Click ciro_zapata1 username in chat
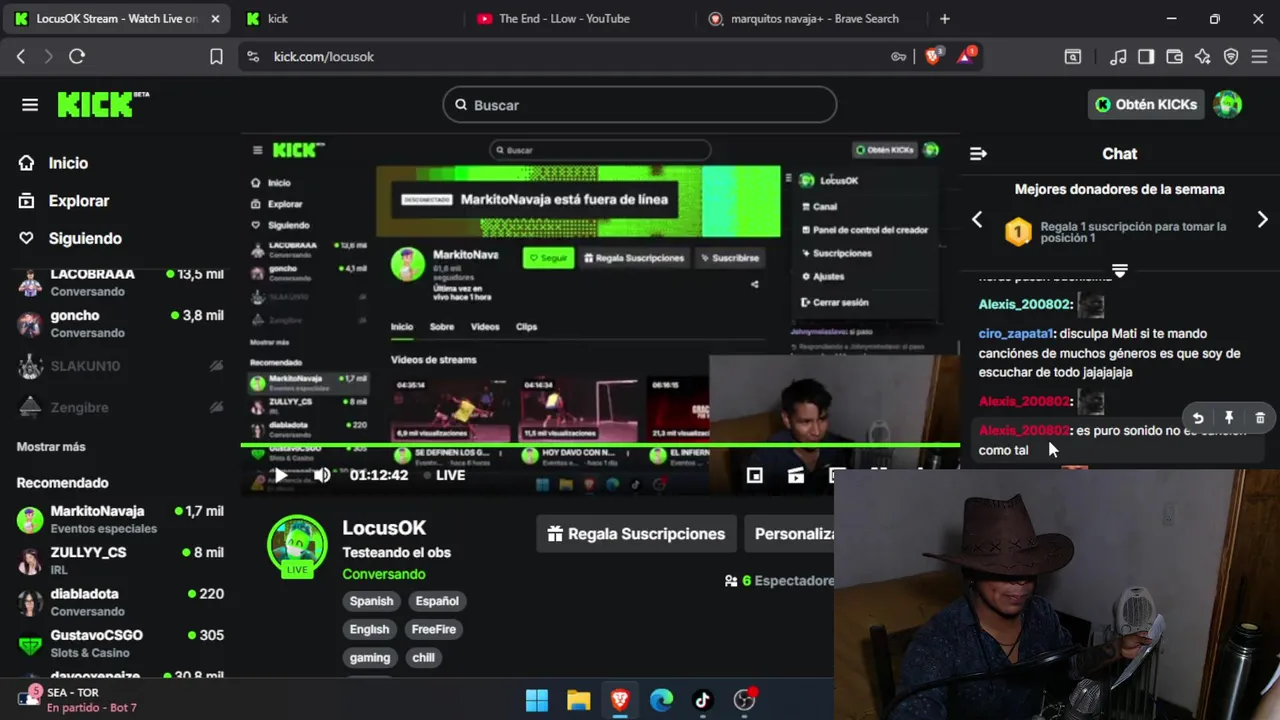1280x720 pixels. click(1016, 334)
